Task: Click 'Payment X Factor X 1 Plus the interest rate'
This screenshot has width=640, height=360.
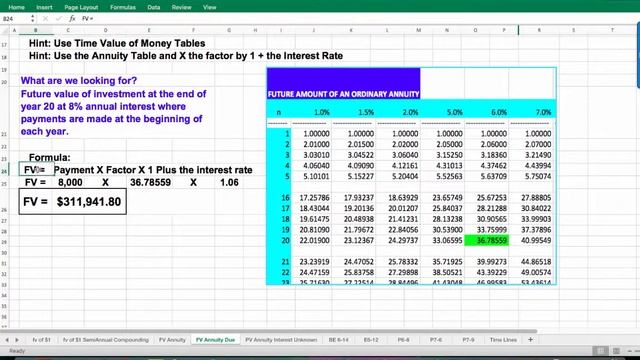Action: tap(153, 170)
